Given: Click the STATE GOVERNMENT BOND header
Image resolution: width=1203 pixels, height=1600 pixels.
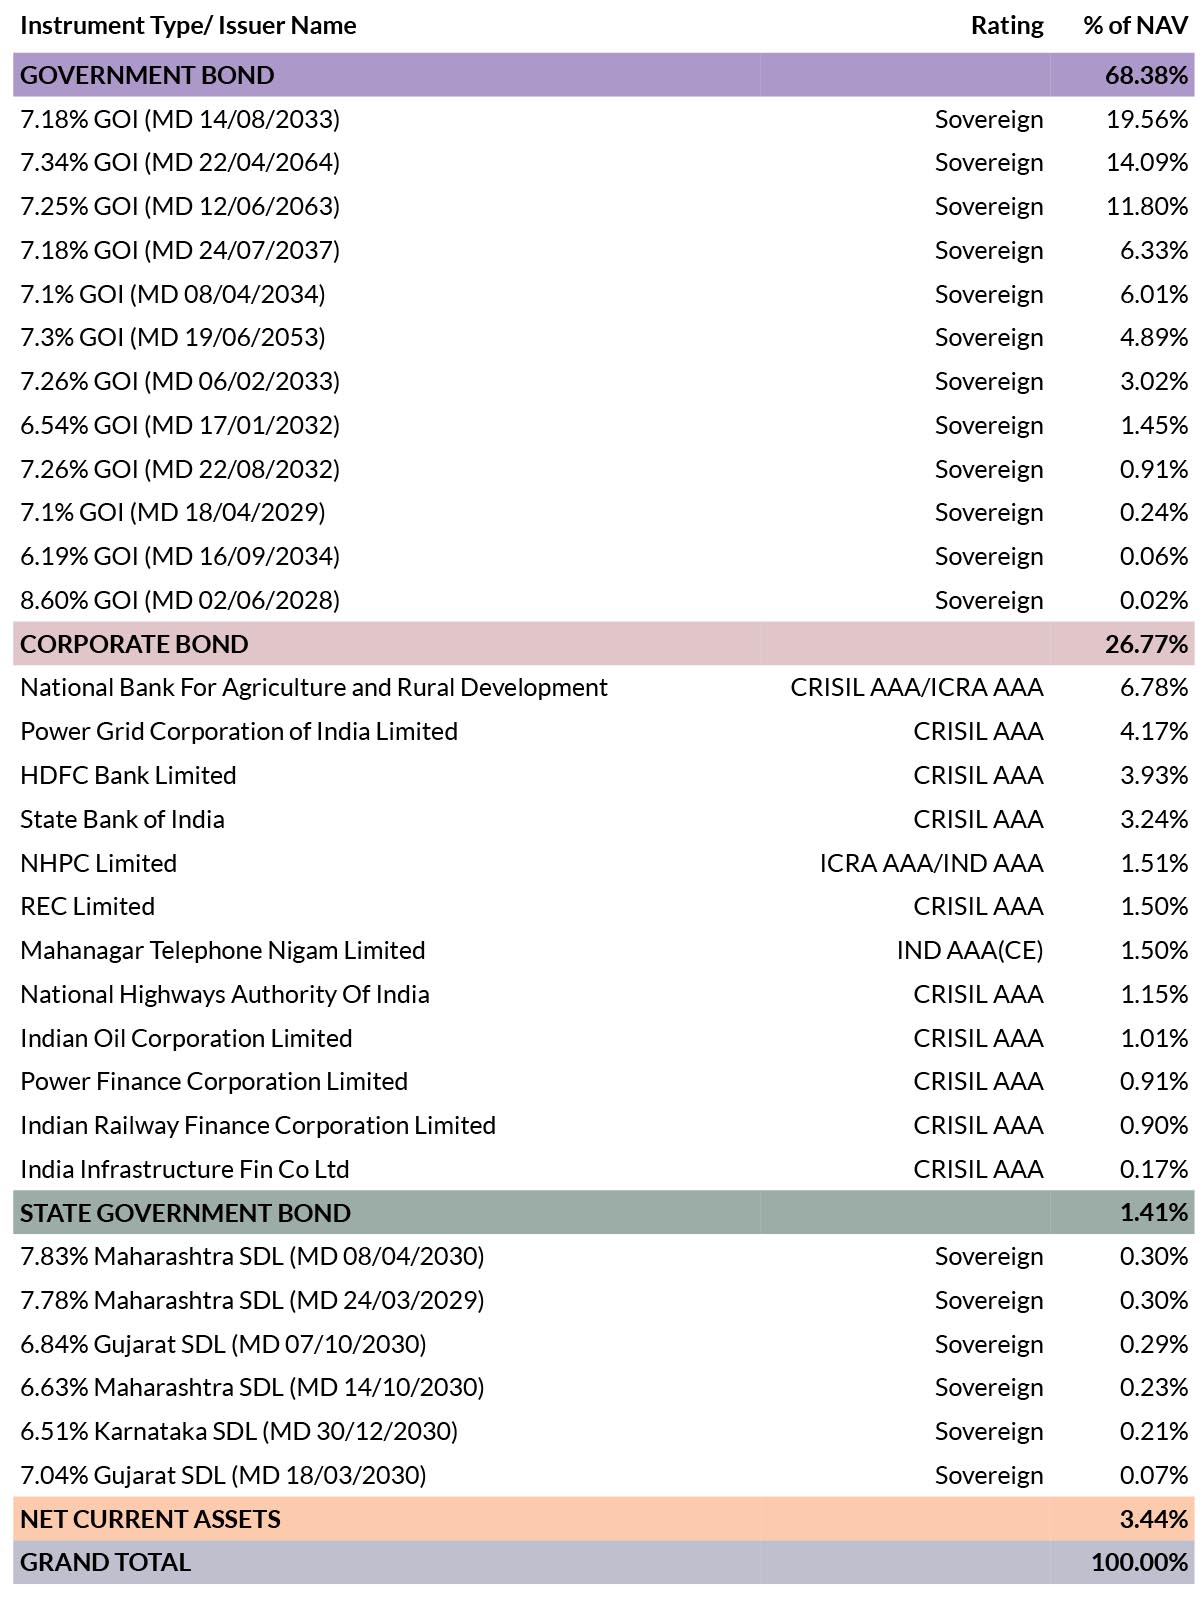Looking at the screenshot, I should point(185,1213).
